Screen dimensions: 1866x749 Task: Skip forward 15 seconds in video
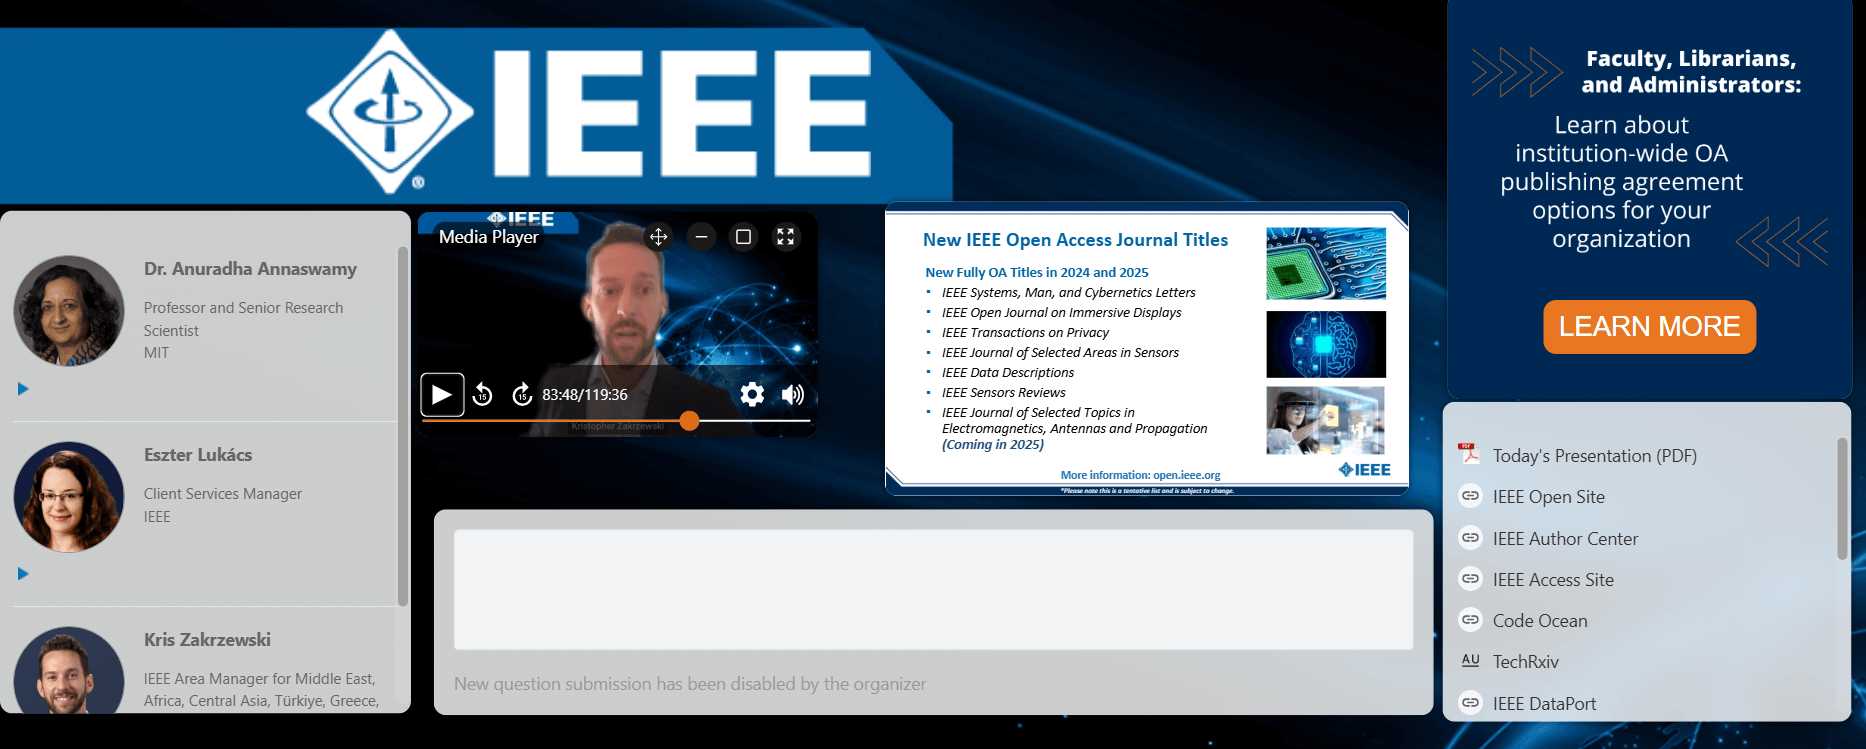521,395
